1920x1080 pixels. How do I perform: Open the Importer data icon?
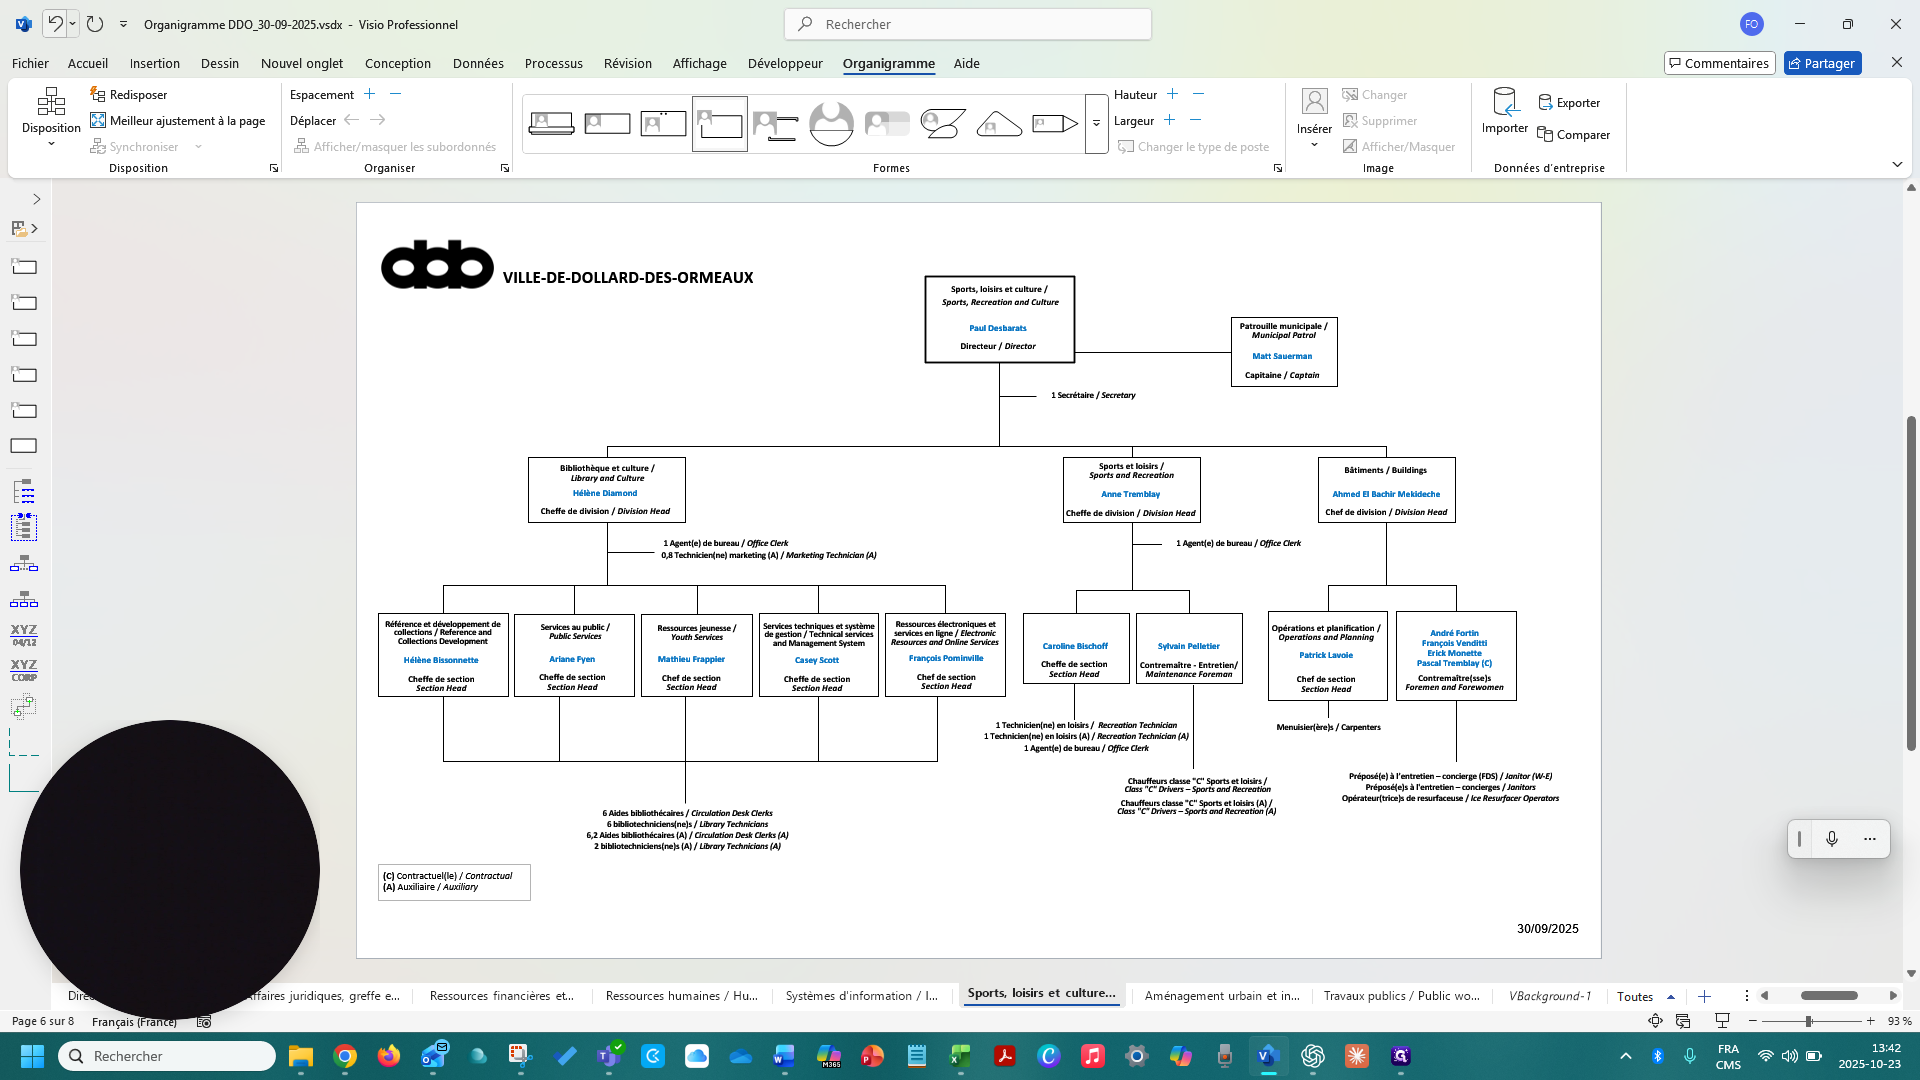pos(1505,110)
